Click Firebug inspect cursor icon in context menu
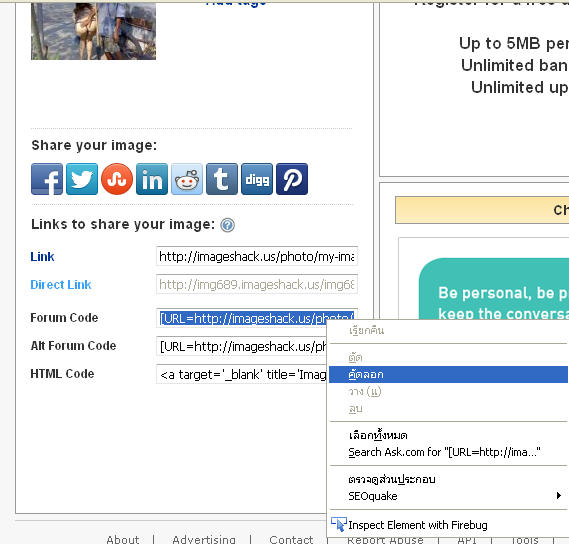This screenshot has width=569, height=544. 339,524
